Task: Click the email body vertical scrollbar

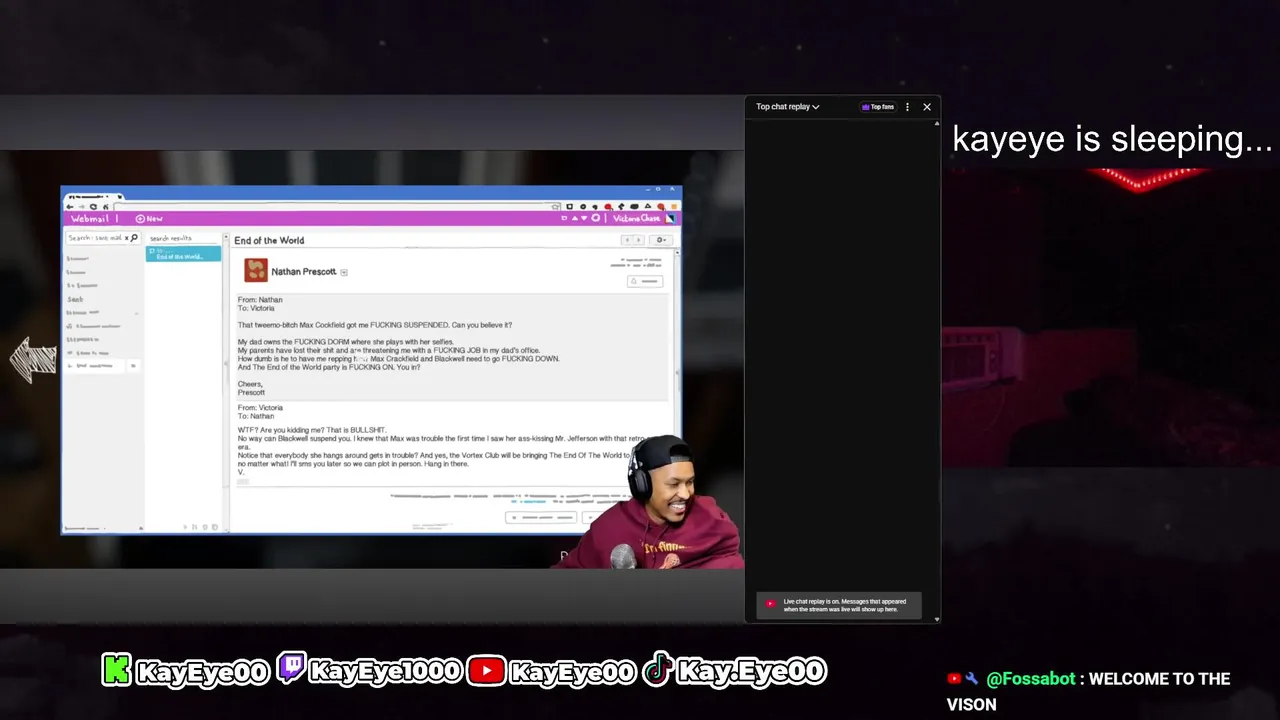Action: click(677, 372)
